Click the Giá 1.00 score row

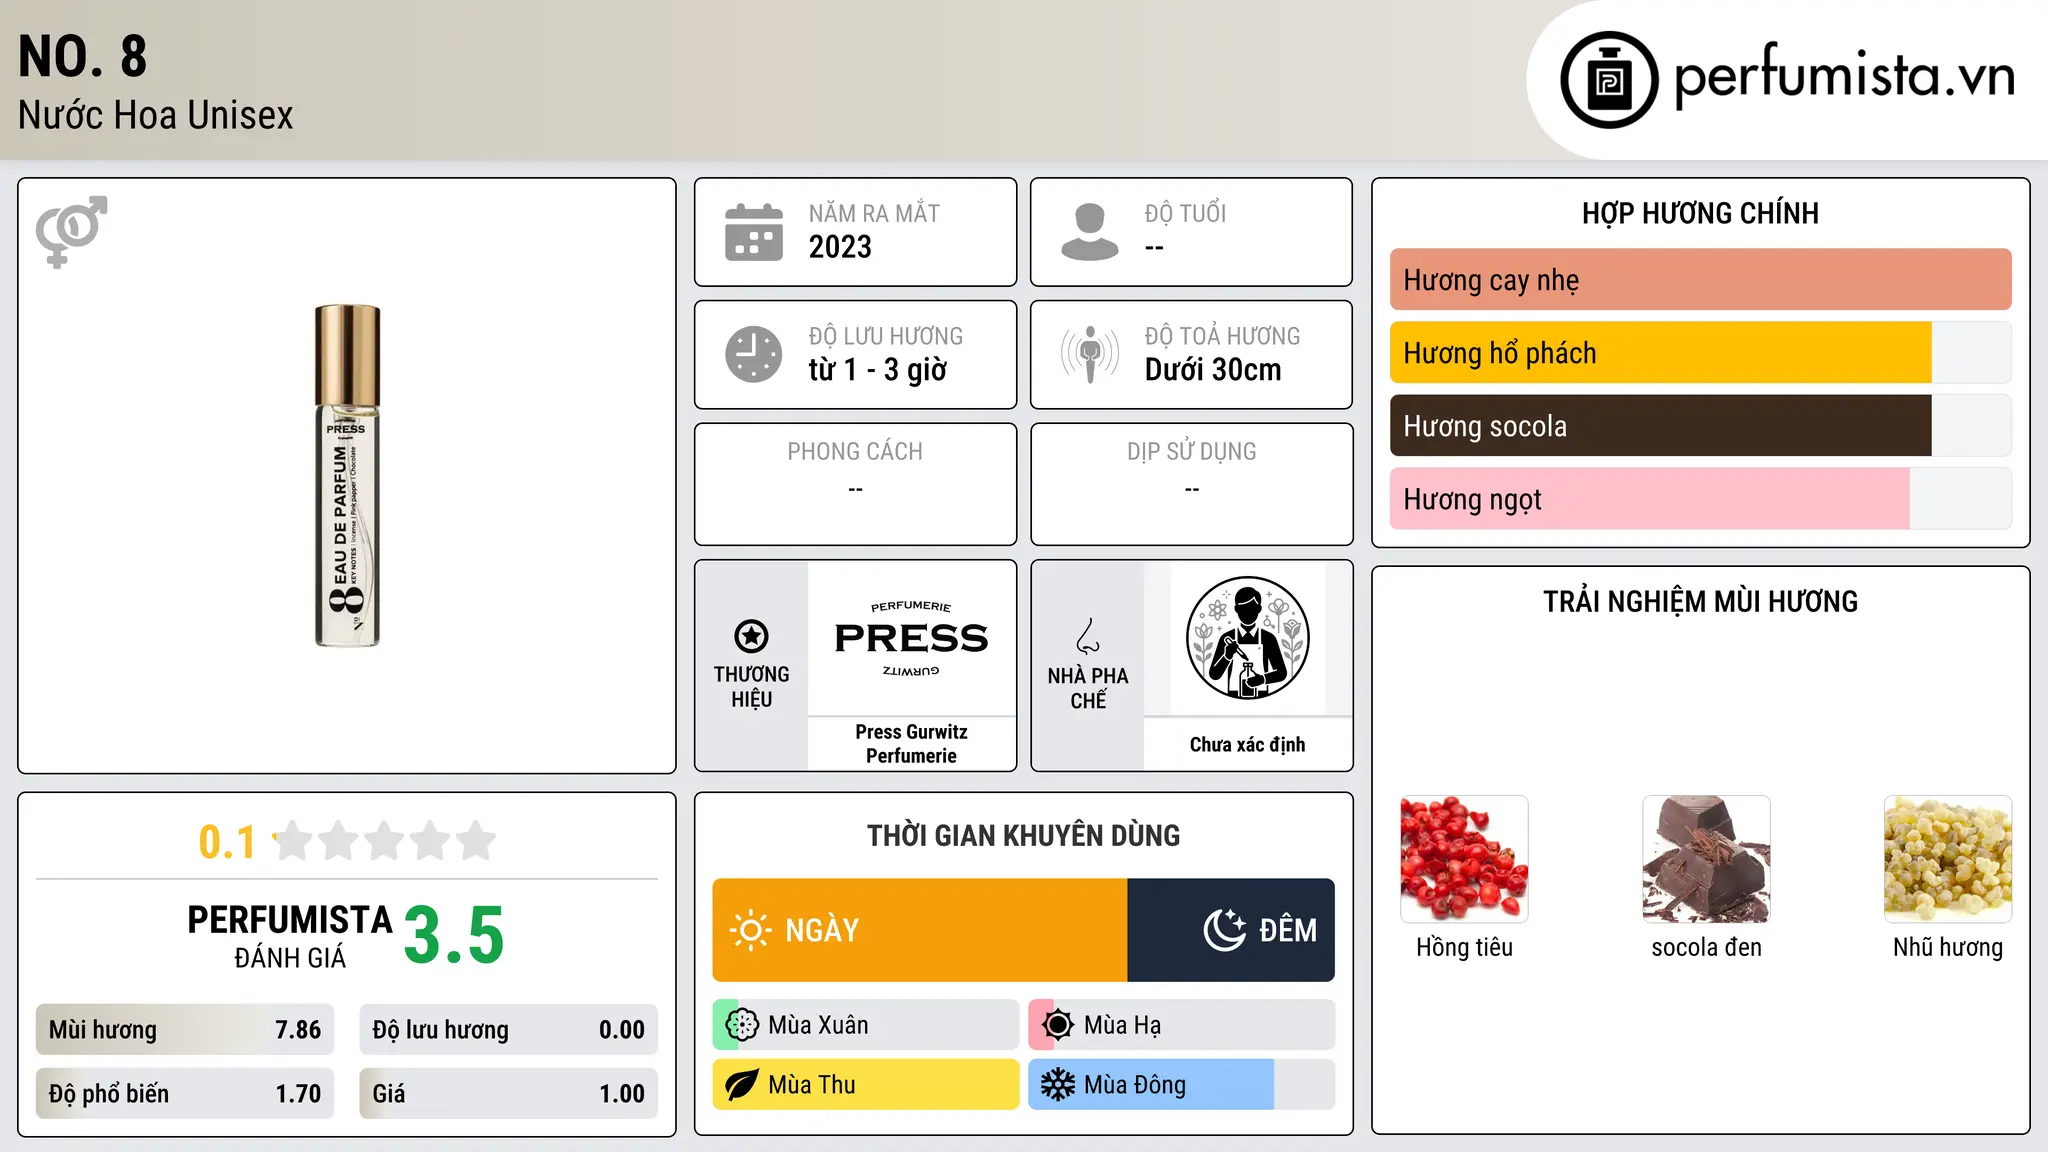tap(508, 1094)
